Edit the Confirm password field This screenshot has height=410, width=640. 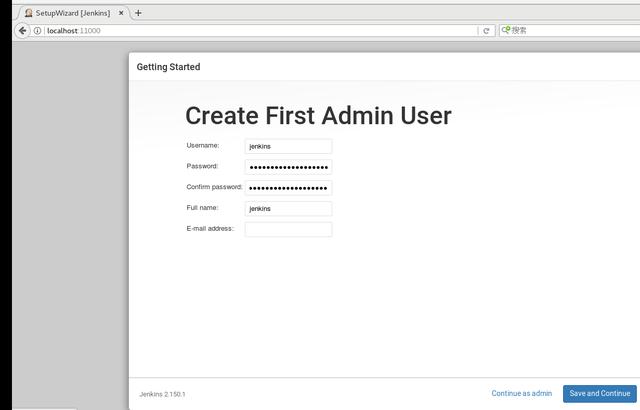[x=288, y=188]
